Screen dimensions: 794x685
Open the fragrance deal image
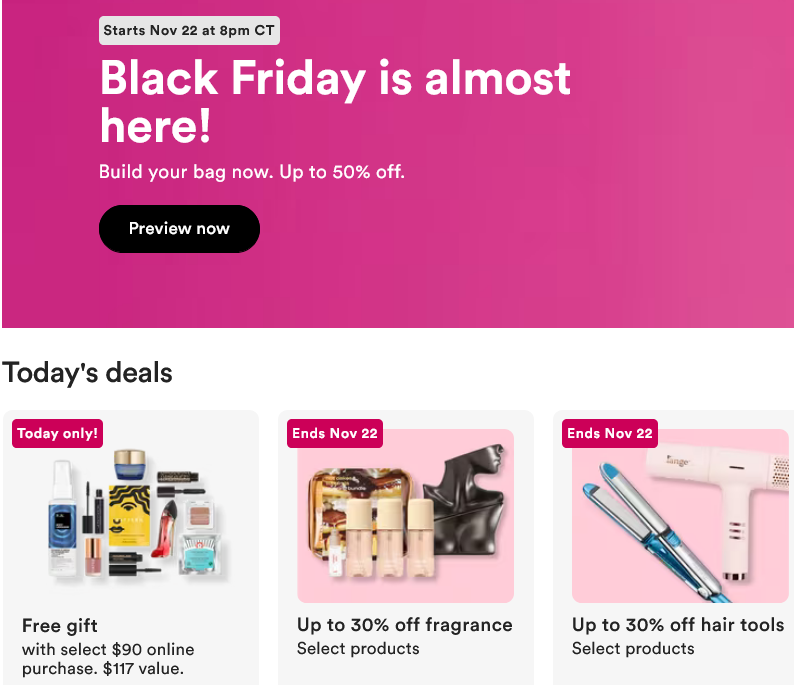click(x=405, y=516)
